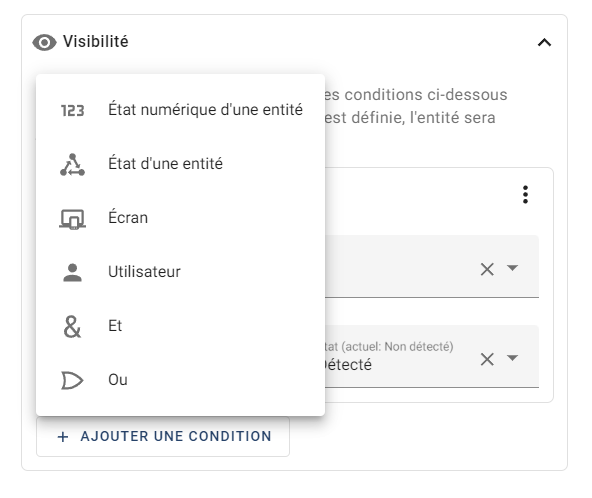Click the 123 numeric state icon
The width and height of the screenshot is (592, 498).
(72, 111)
